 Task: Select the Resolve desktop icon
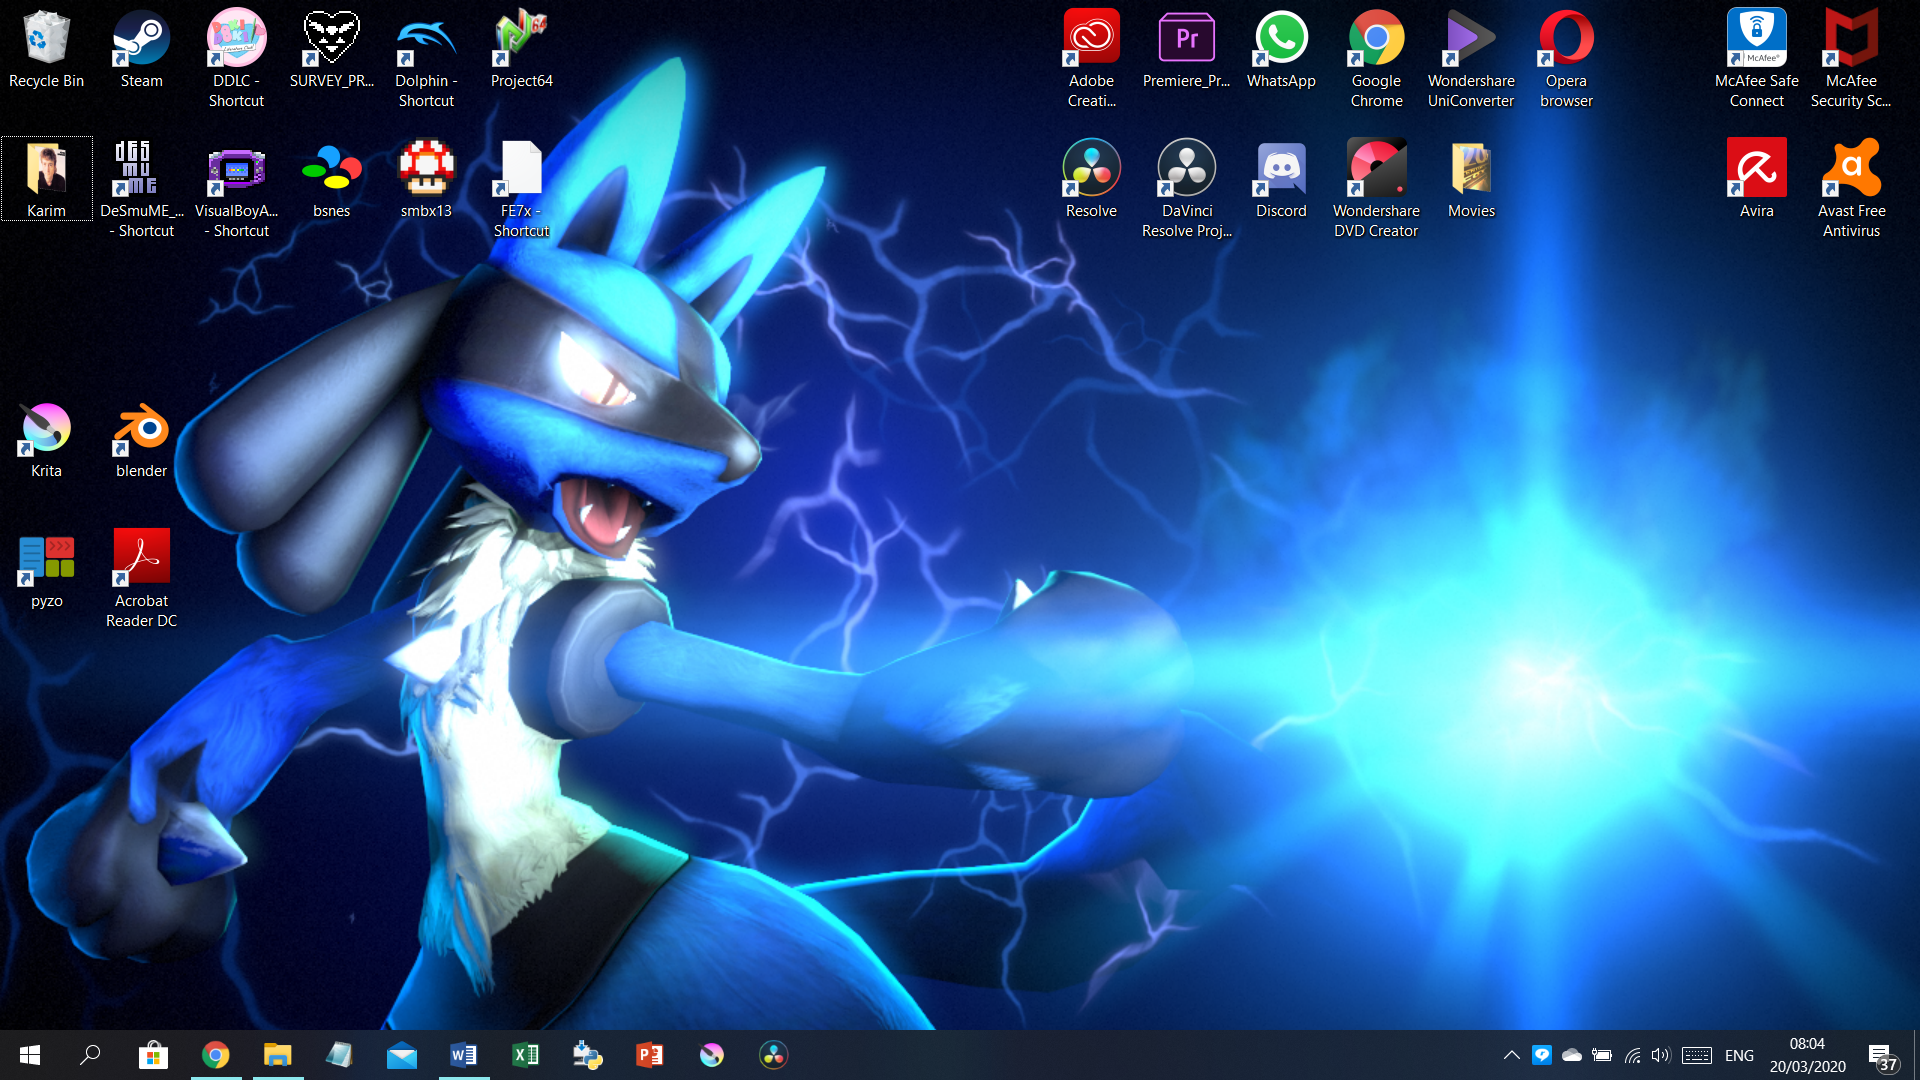coord(1091,180)
